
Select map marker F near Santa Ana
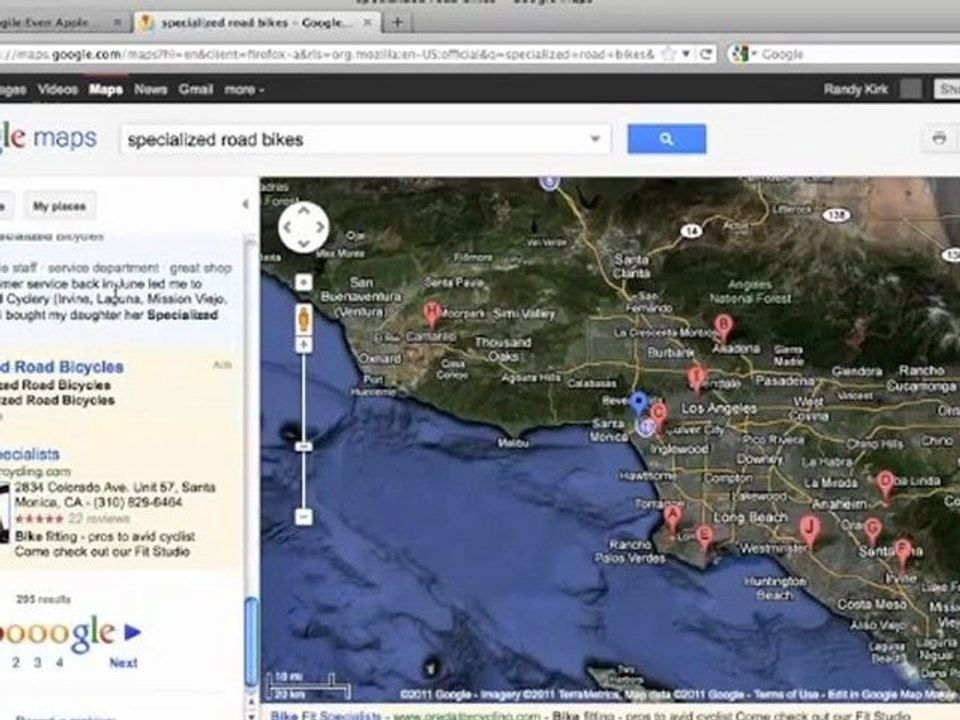pos(902,553)
